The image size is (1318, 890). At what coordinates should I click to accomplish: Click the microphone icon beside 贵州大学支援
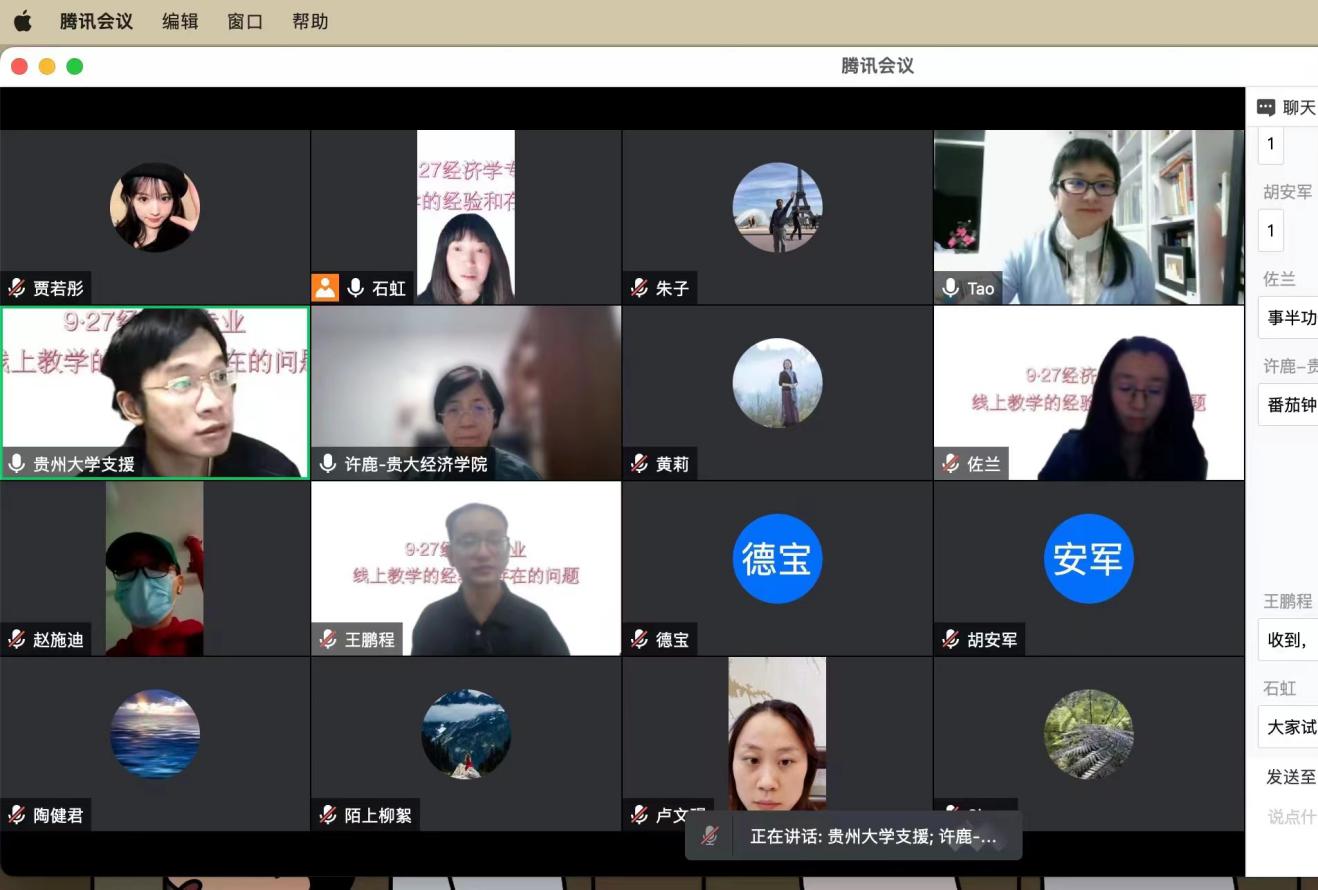pyautogui.click(x=17, y=463)
